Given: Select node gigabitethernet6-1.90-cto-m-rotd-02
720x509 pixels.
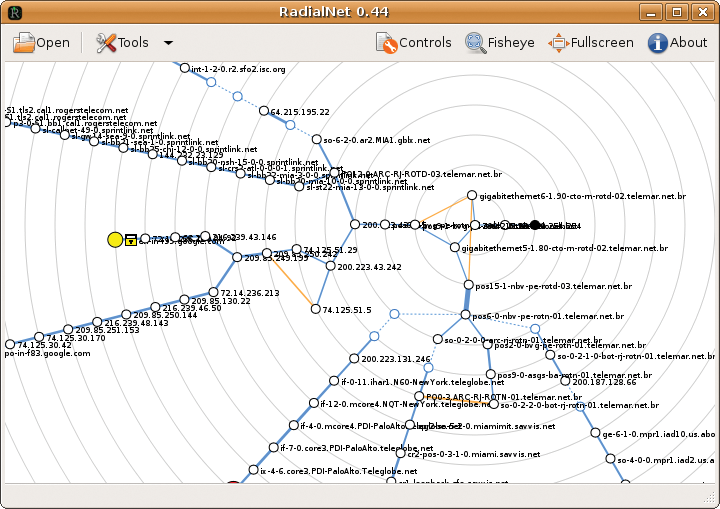Looking at the screenshot, I should coord(472,195).
